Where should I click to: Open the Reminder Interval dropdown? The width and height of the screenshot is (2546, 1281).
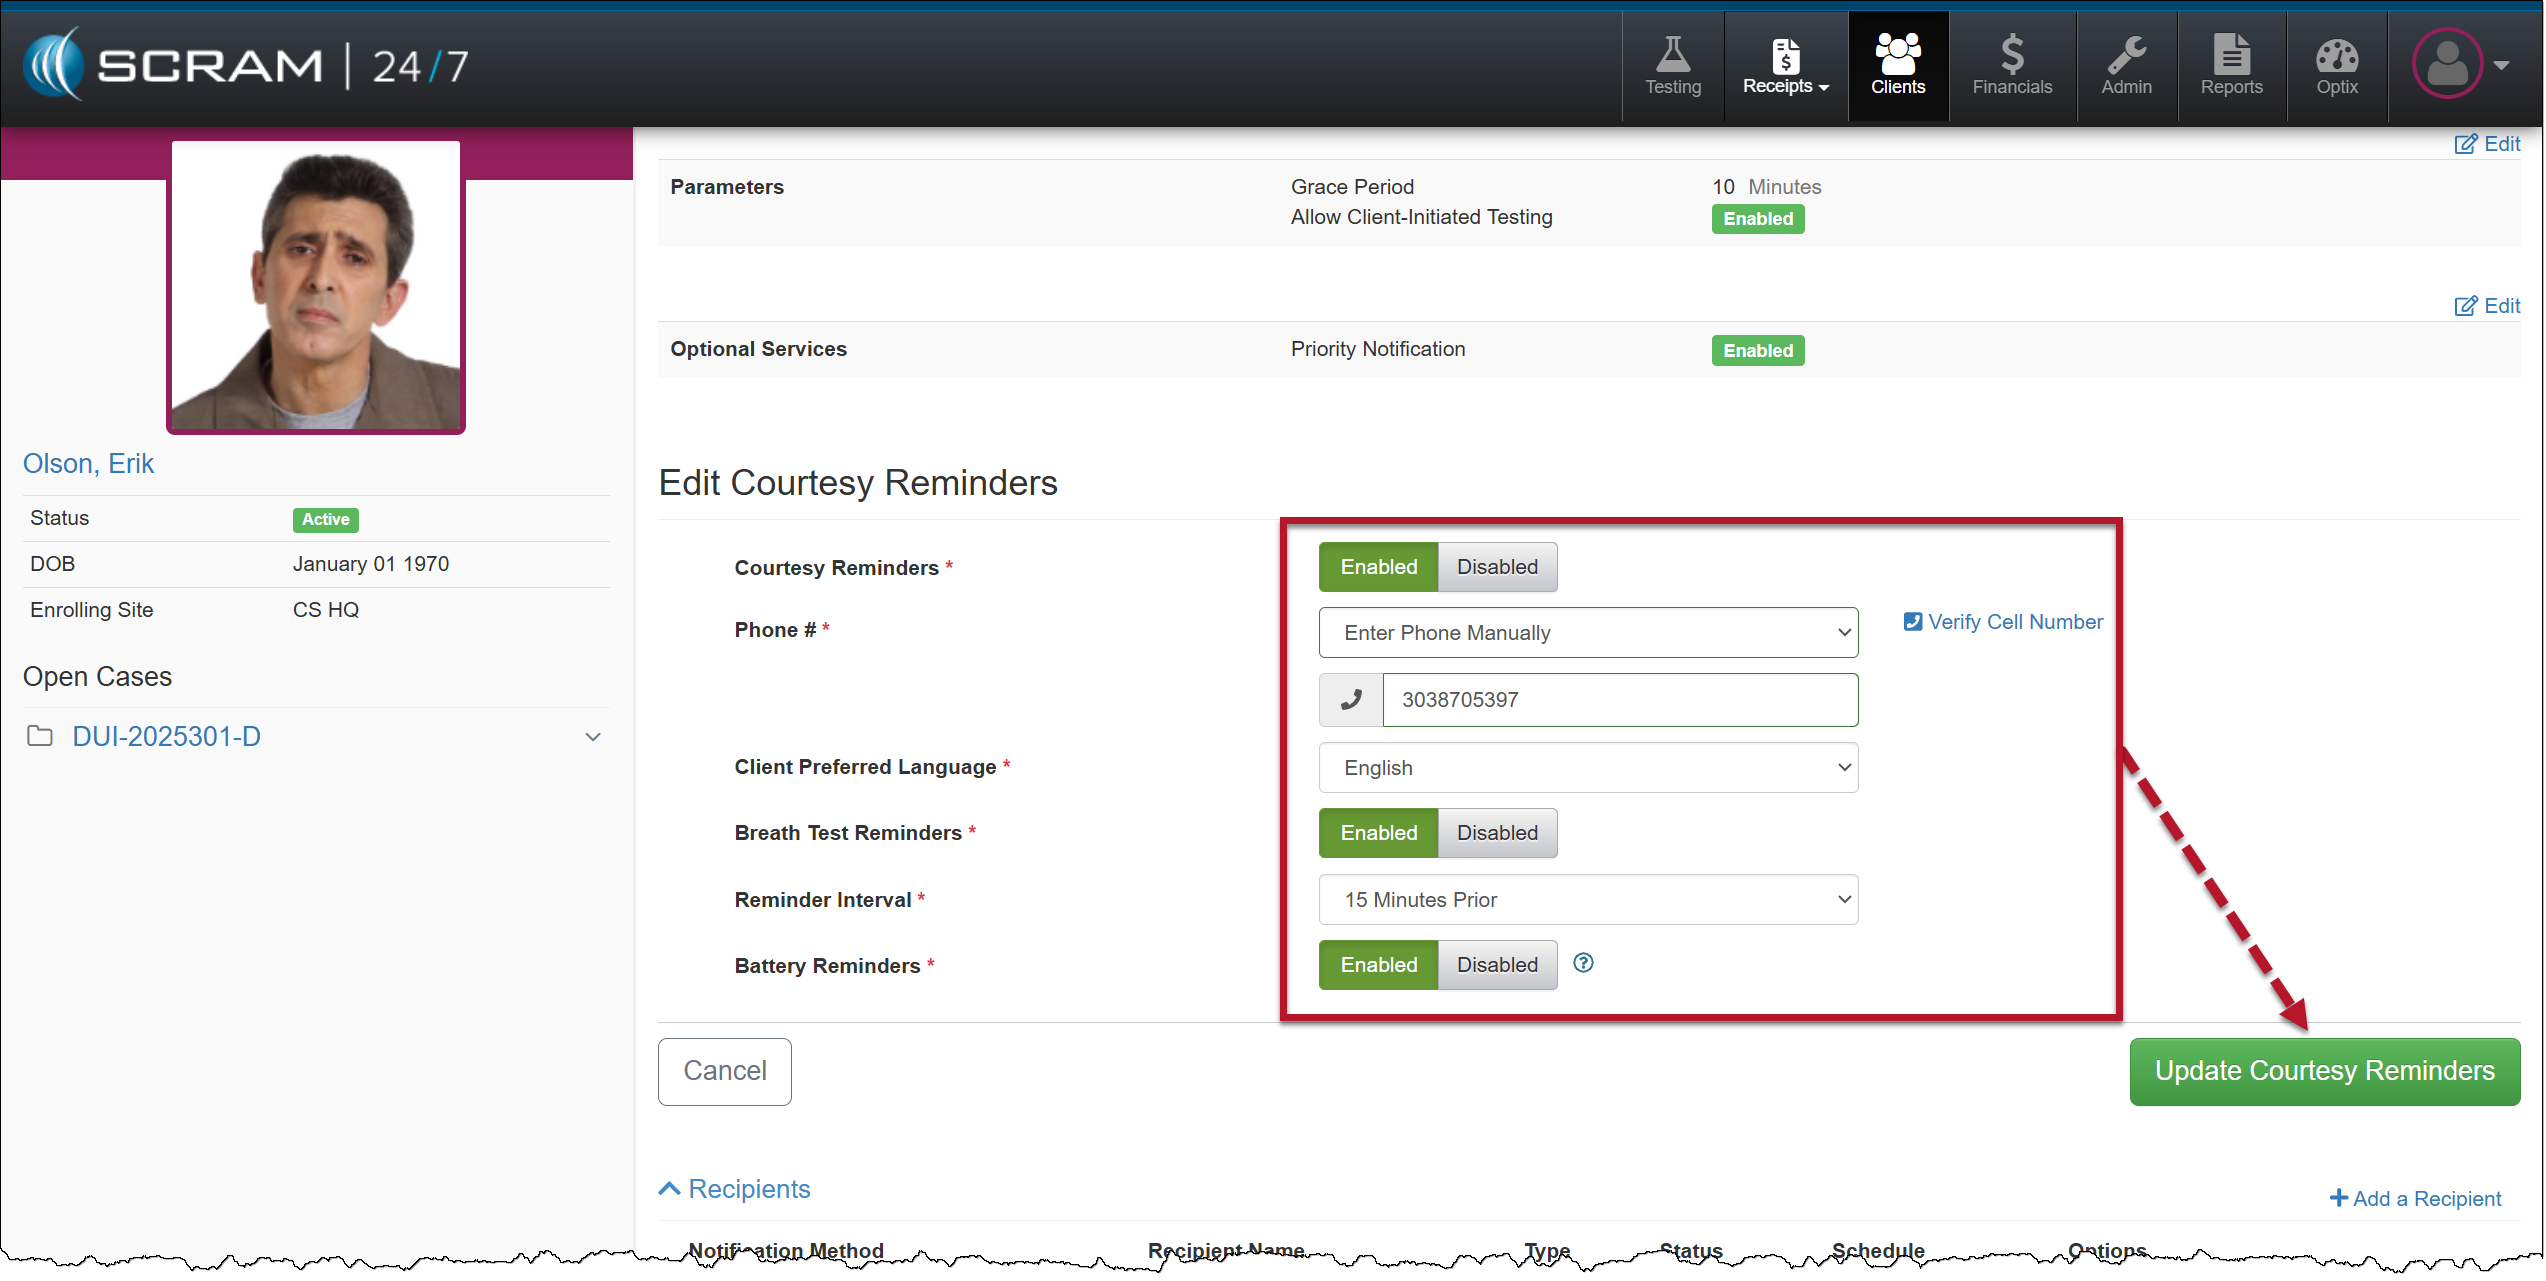[x=1587, y=900]
